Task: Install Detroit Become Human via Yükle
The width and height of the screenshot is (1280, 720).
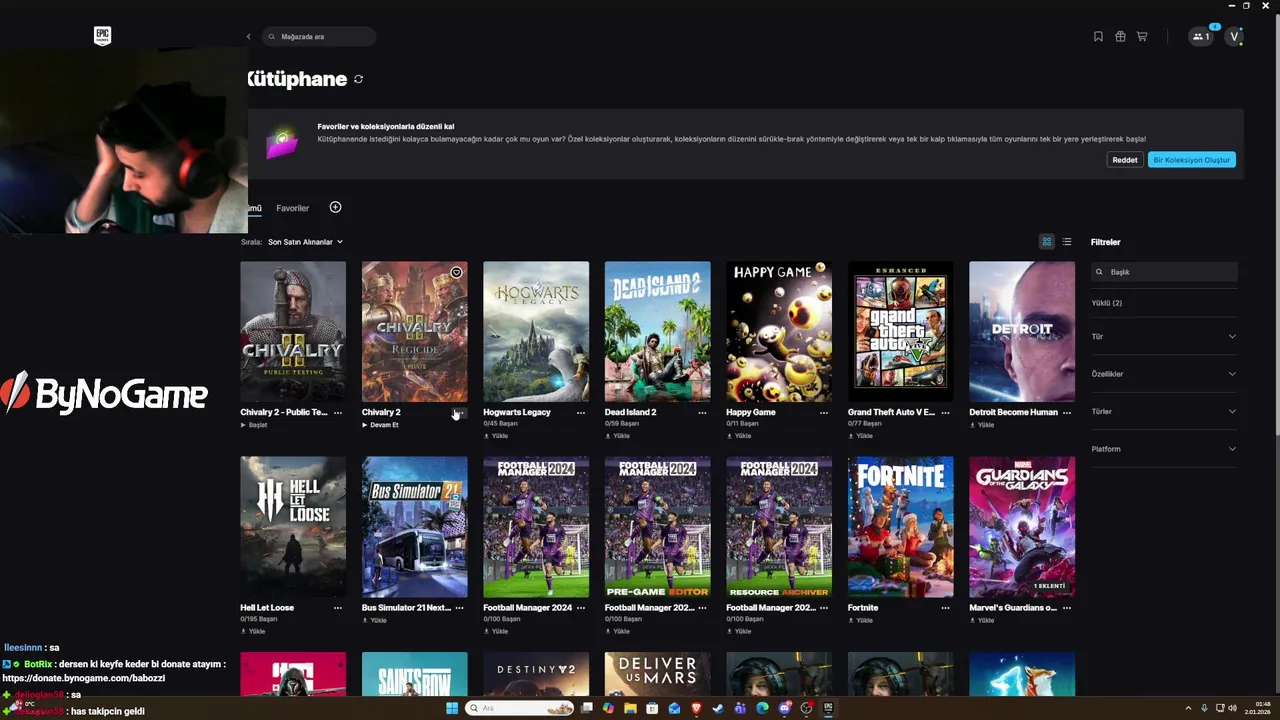Action: click(982, 425)
